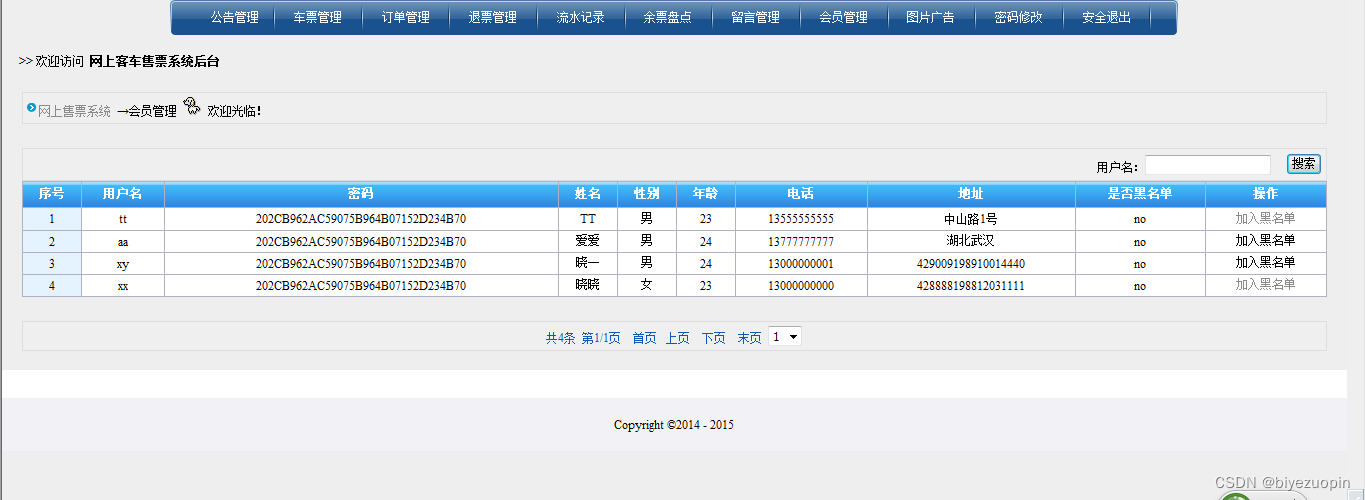Image resolution: width=1365 pixels, height=500 pixels.
Task: Click name cell 晓一
Action: click(x=588, y=263)
